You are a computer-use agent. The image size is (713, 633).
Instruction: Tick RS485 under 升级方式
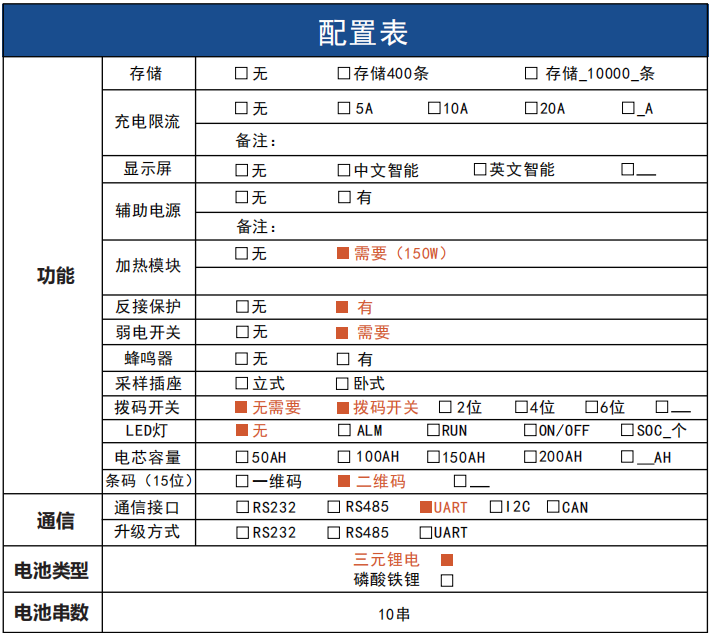pyautogui.click(x=334, y=532)
